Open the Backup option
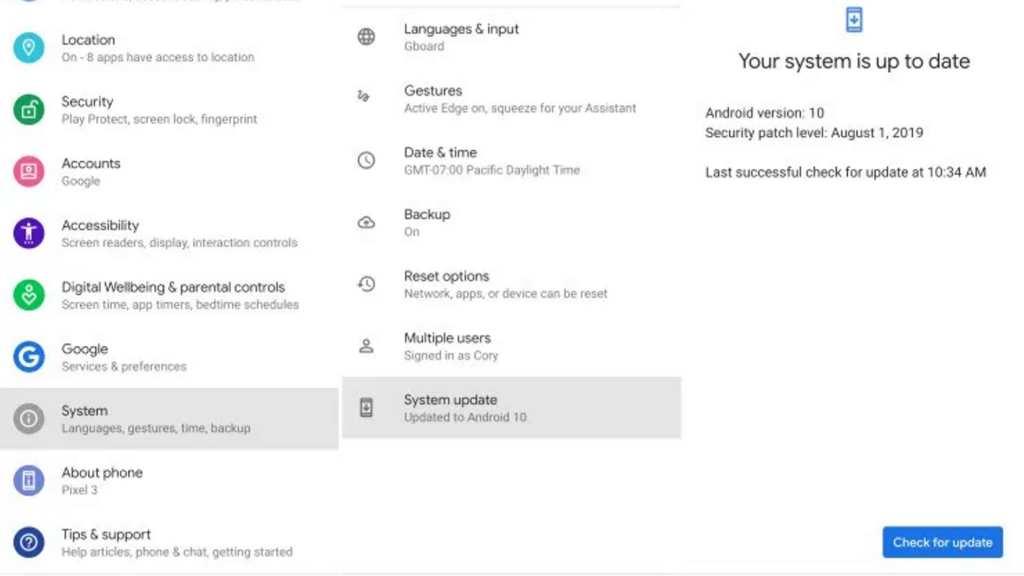Screen dimensions: 1024x576 point(511,222)
